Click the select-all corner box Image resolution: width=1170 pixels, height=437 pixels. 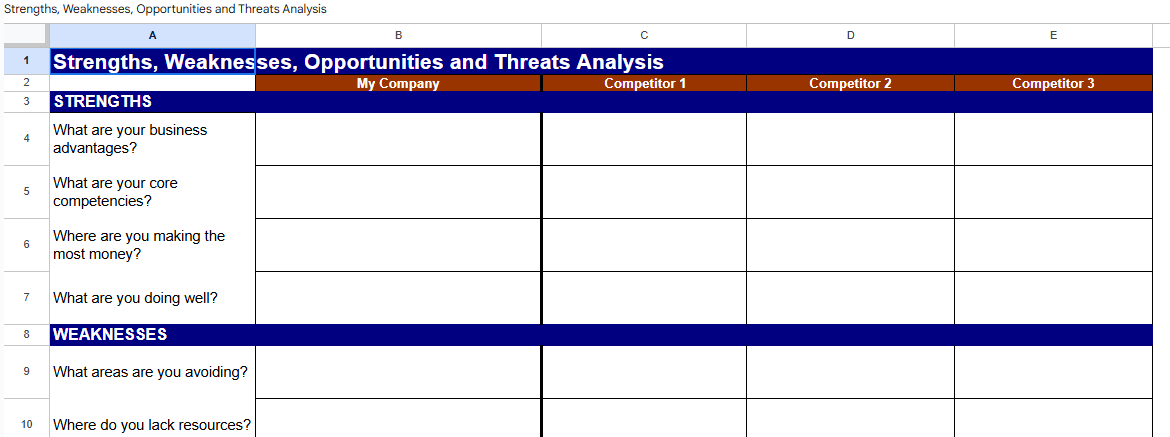(x=25, y=35)
